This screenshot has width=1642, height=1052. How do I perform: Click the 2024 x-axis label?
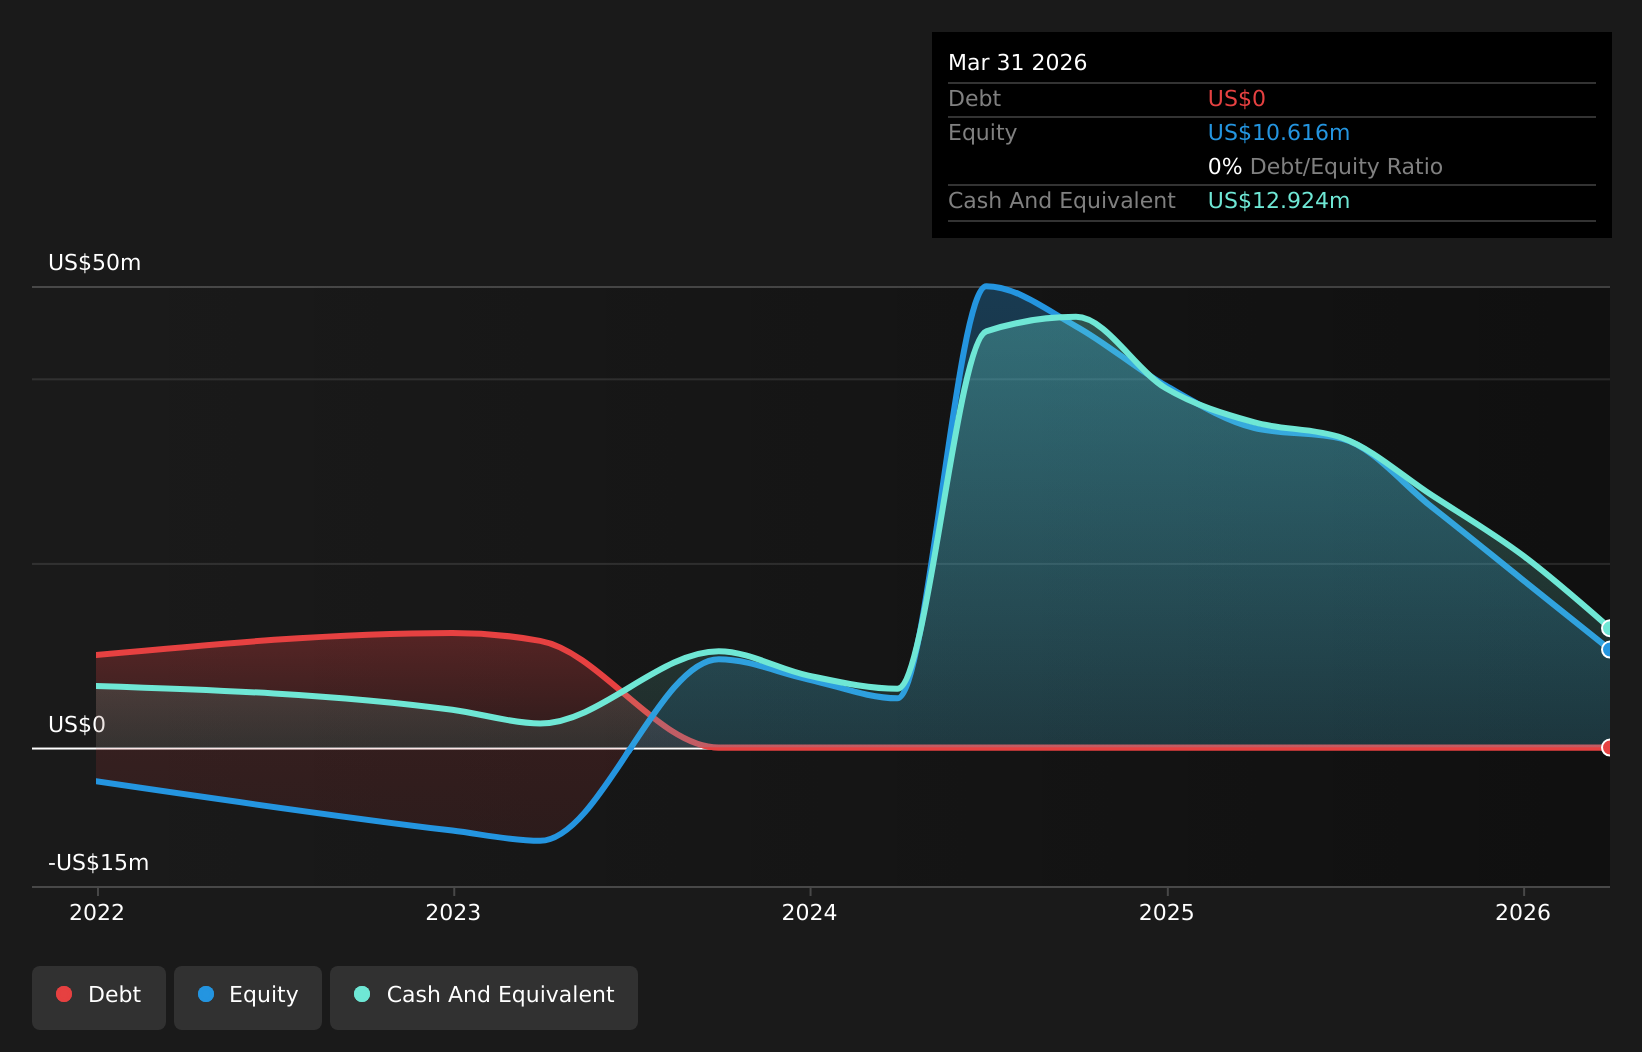809,912
